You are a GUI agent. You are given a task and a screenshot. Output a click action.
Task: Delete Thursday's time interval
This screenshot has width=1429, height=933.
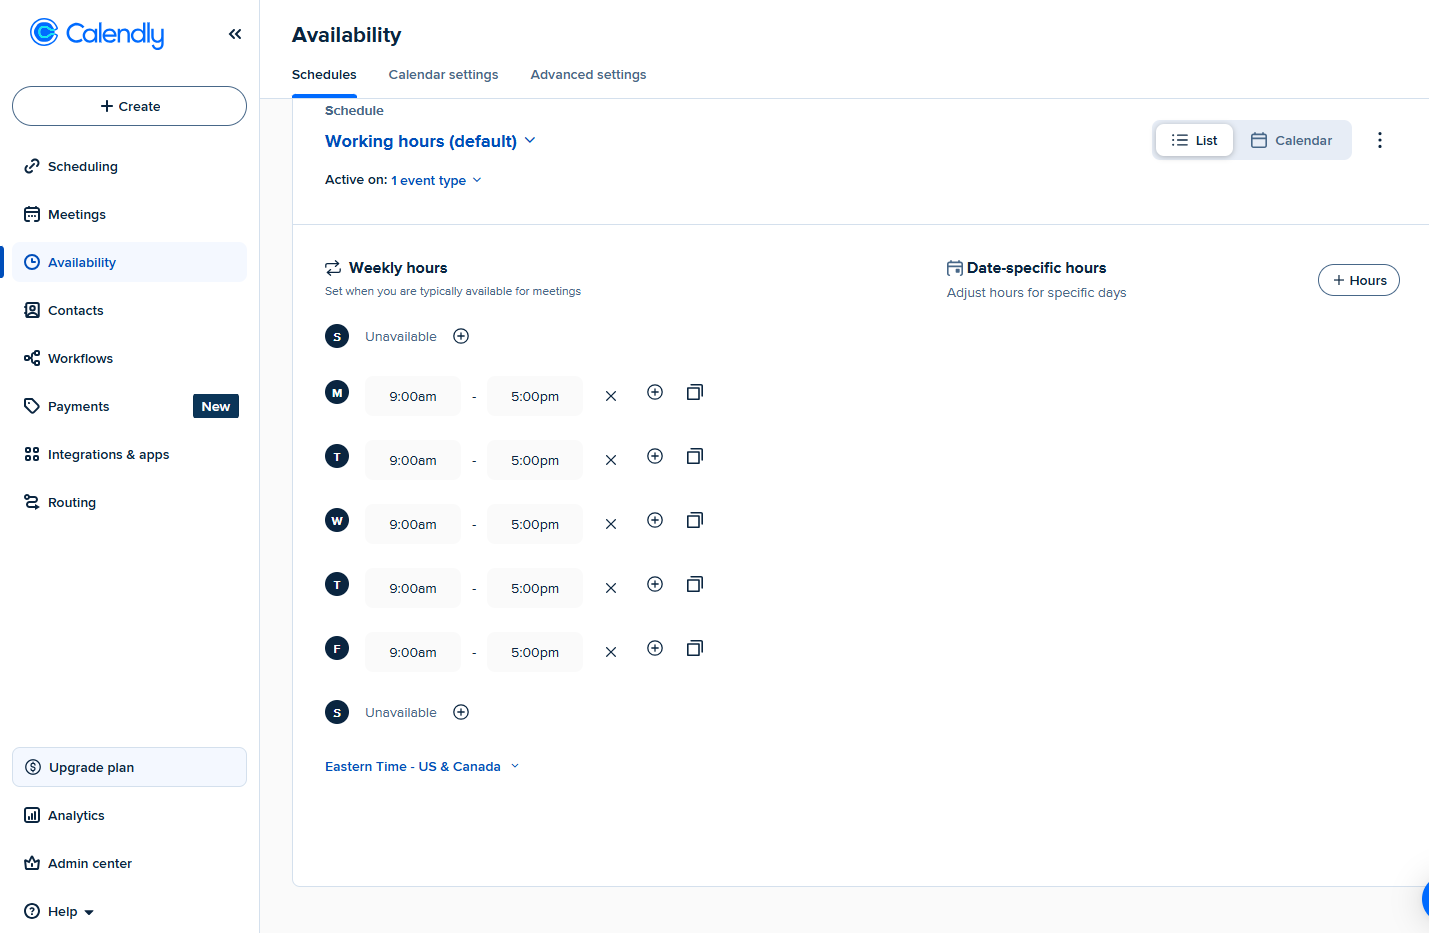[611, 588]
